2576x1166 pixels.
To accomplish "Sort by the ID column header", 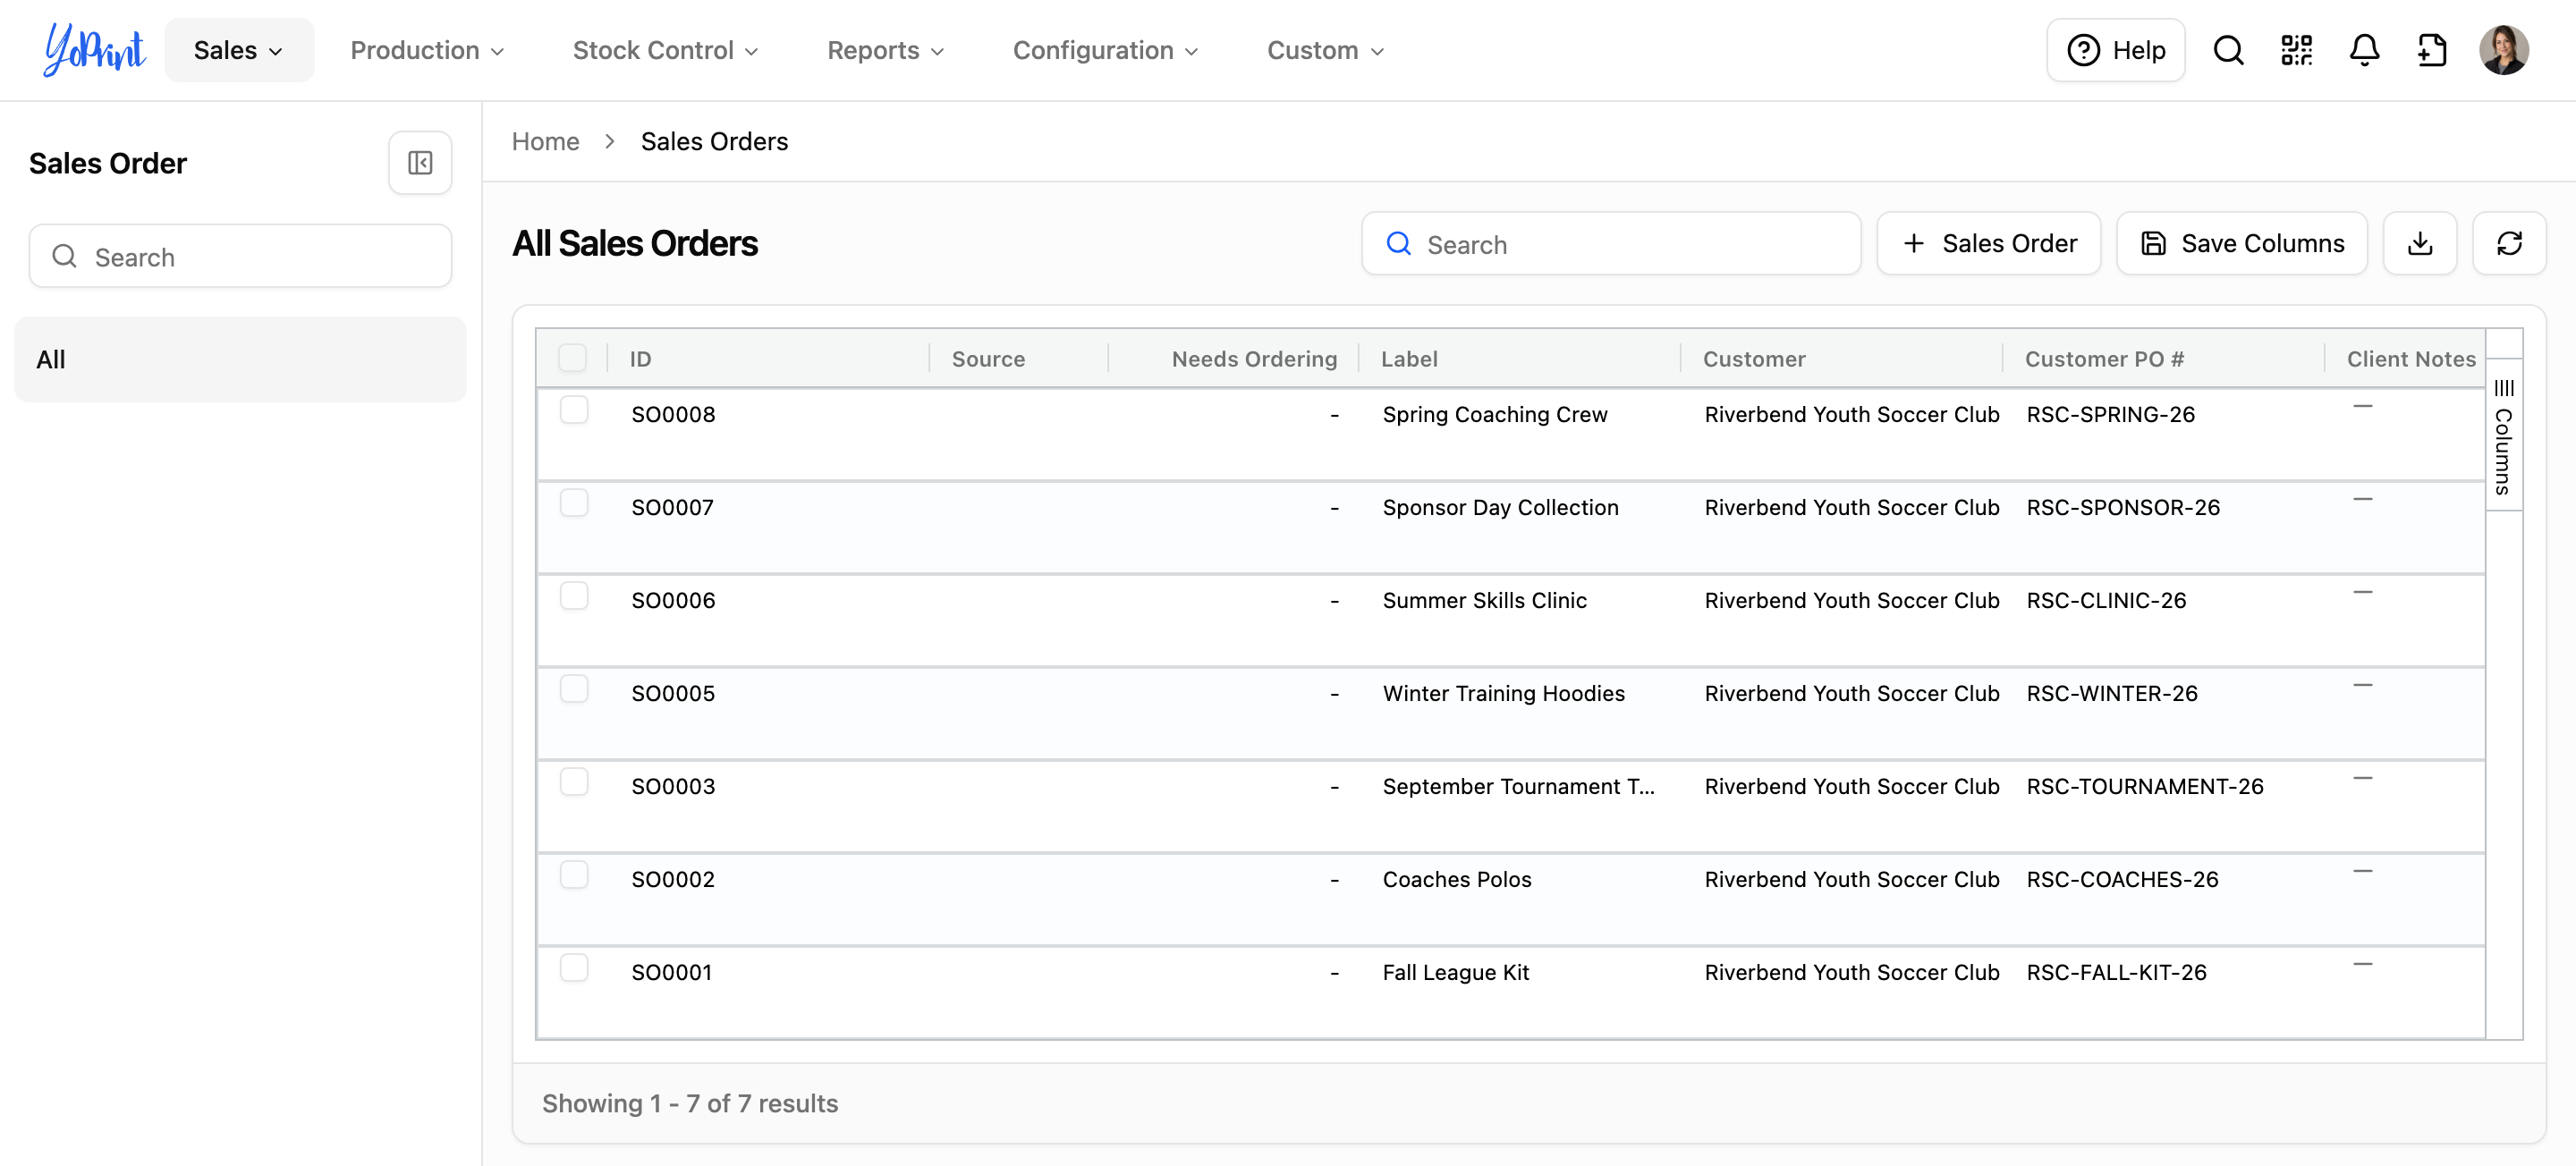I will 640,359.
